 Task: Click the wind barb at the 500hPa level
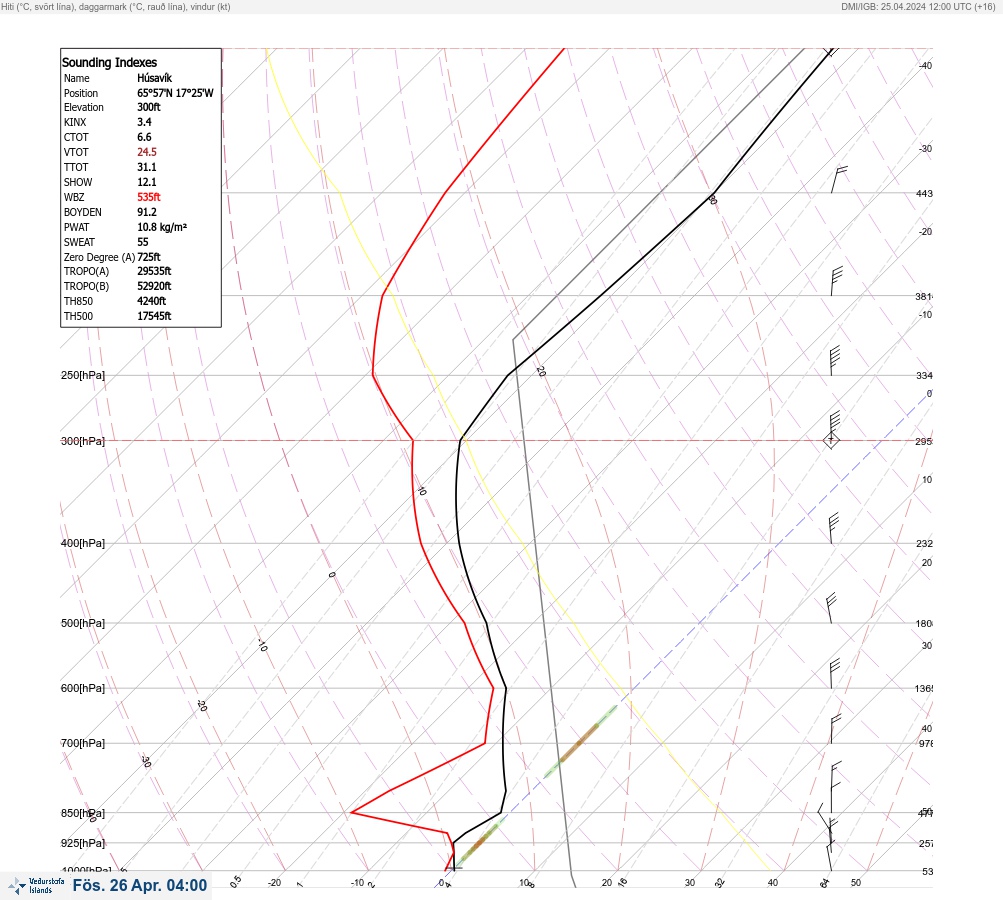830,608
